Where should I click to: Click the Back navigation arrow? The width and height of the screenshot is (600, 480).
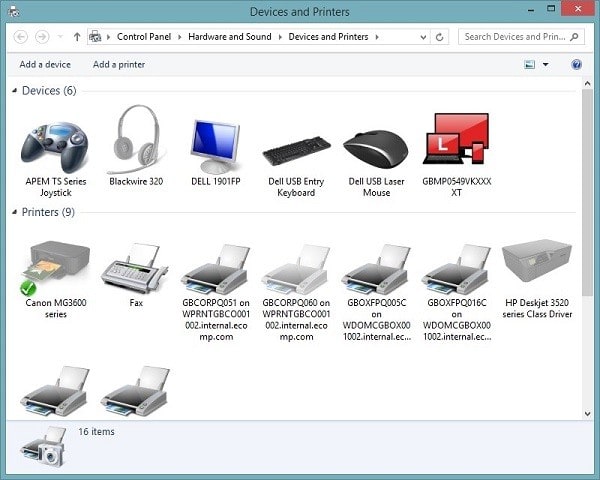click(x=21, y=37)
